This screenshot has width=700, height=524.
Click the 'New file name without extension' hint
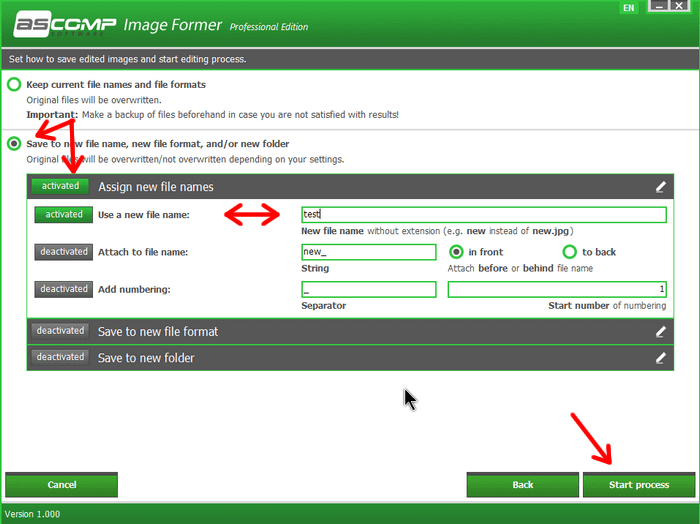tap(437, 231)
